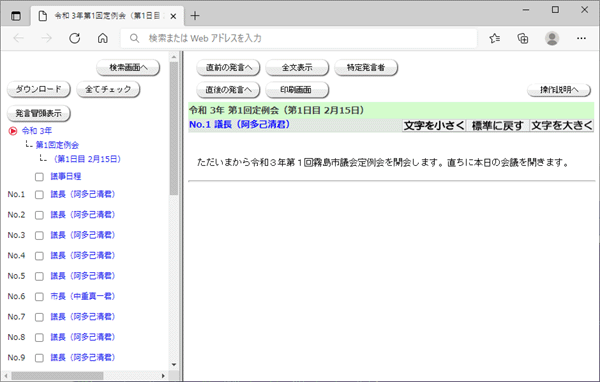Screen dimensions: 600x382
Task: Open the 第1回定例会 tree link
Action: [57, 145]
